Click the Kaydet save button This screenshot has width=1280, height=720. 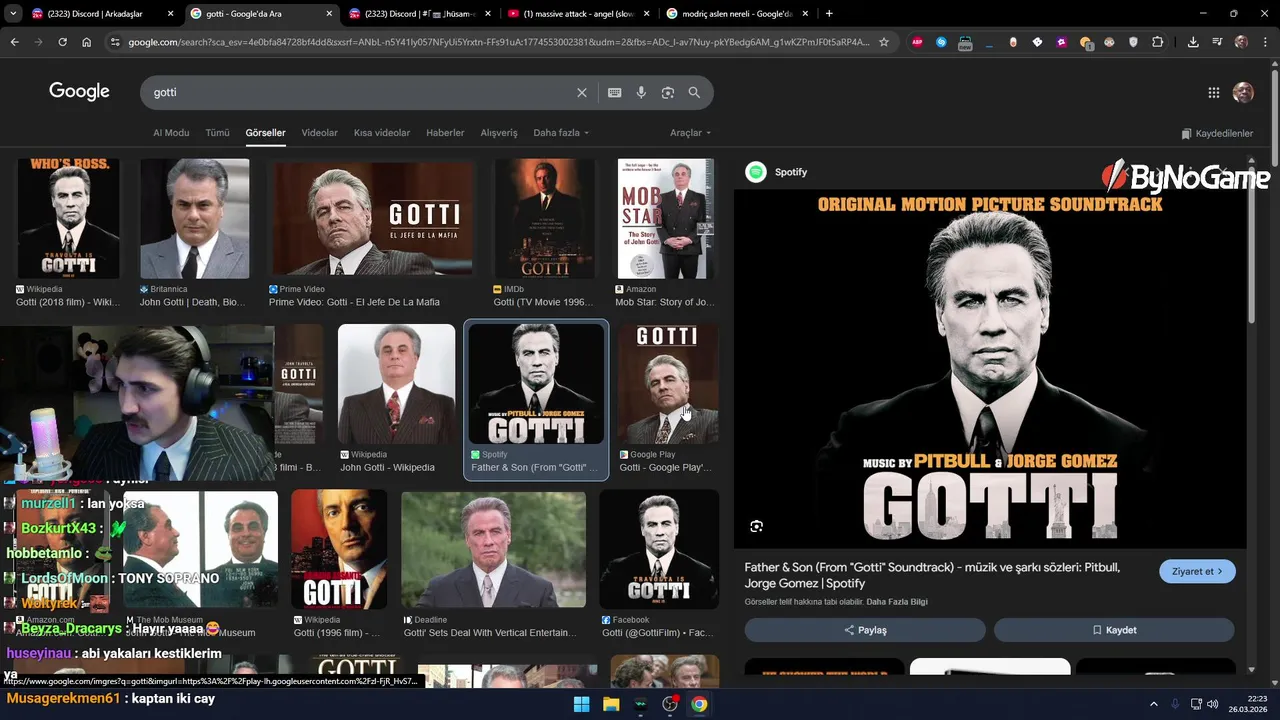(1114, 630)
